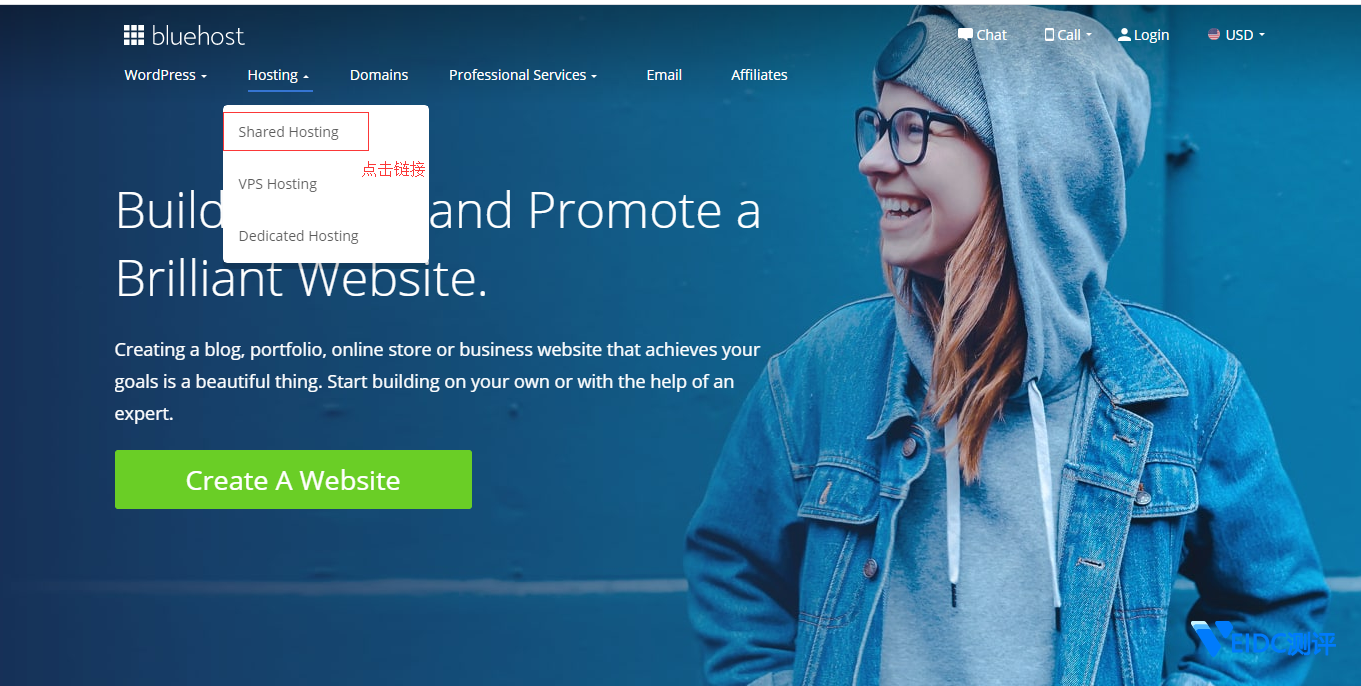Click the phone icon beside Call
Screen dimensions: 1361x686
1049,34
